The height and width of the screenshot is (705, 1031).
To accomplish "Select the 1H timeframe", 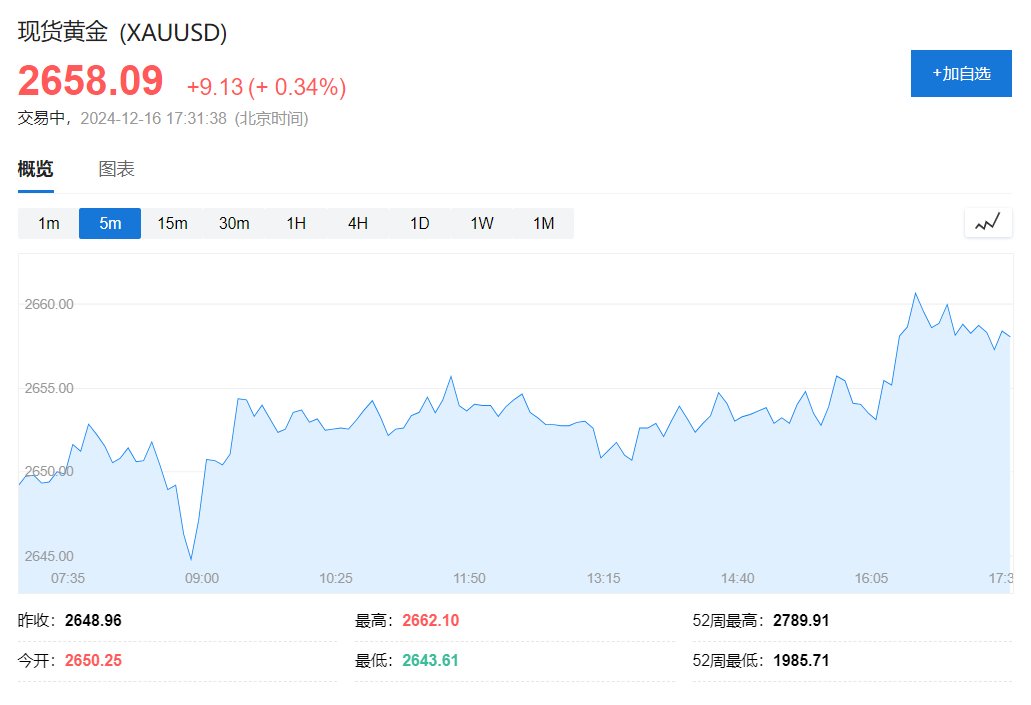I will (296, 223).
